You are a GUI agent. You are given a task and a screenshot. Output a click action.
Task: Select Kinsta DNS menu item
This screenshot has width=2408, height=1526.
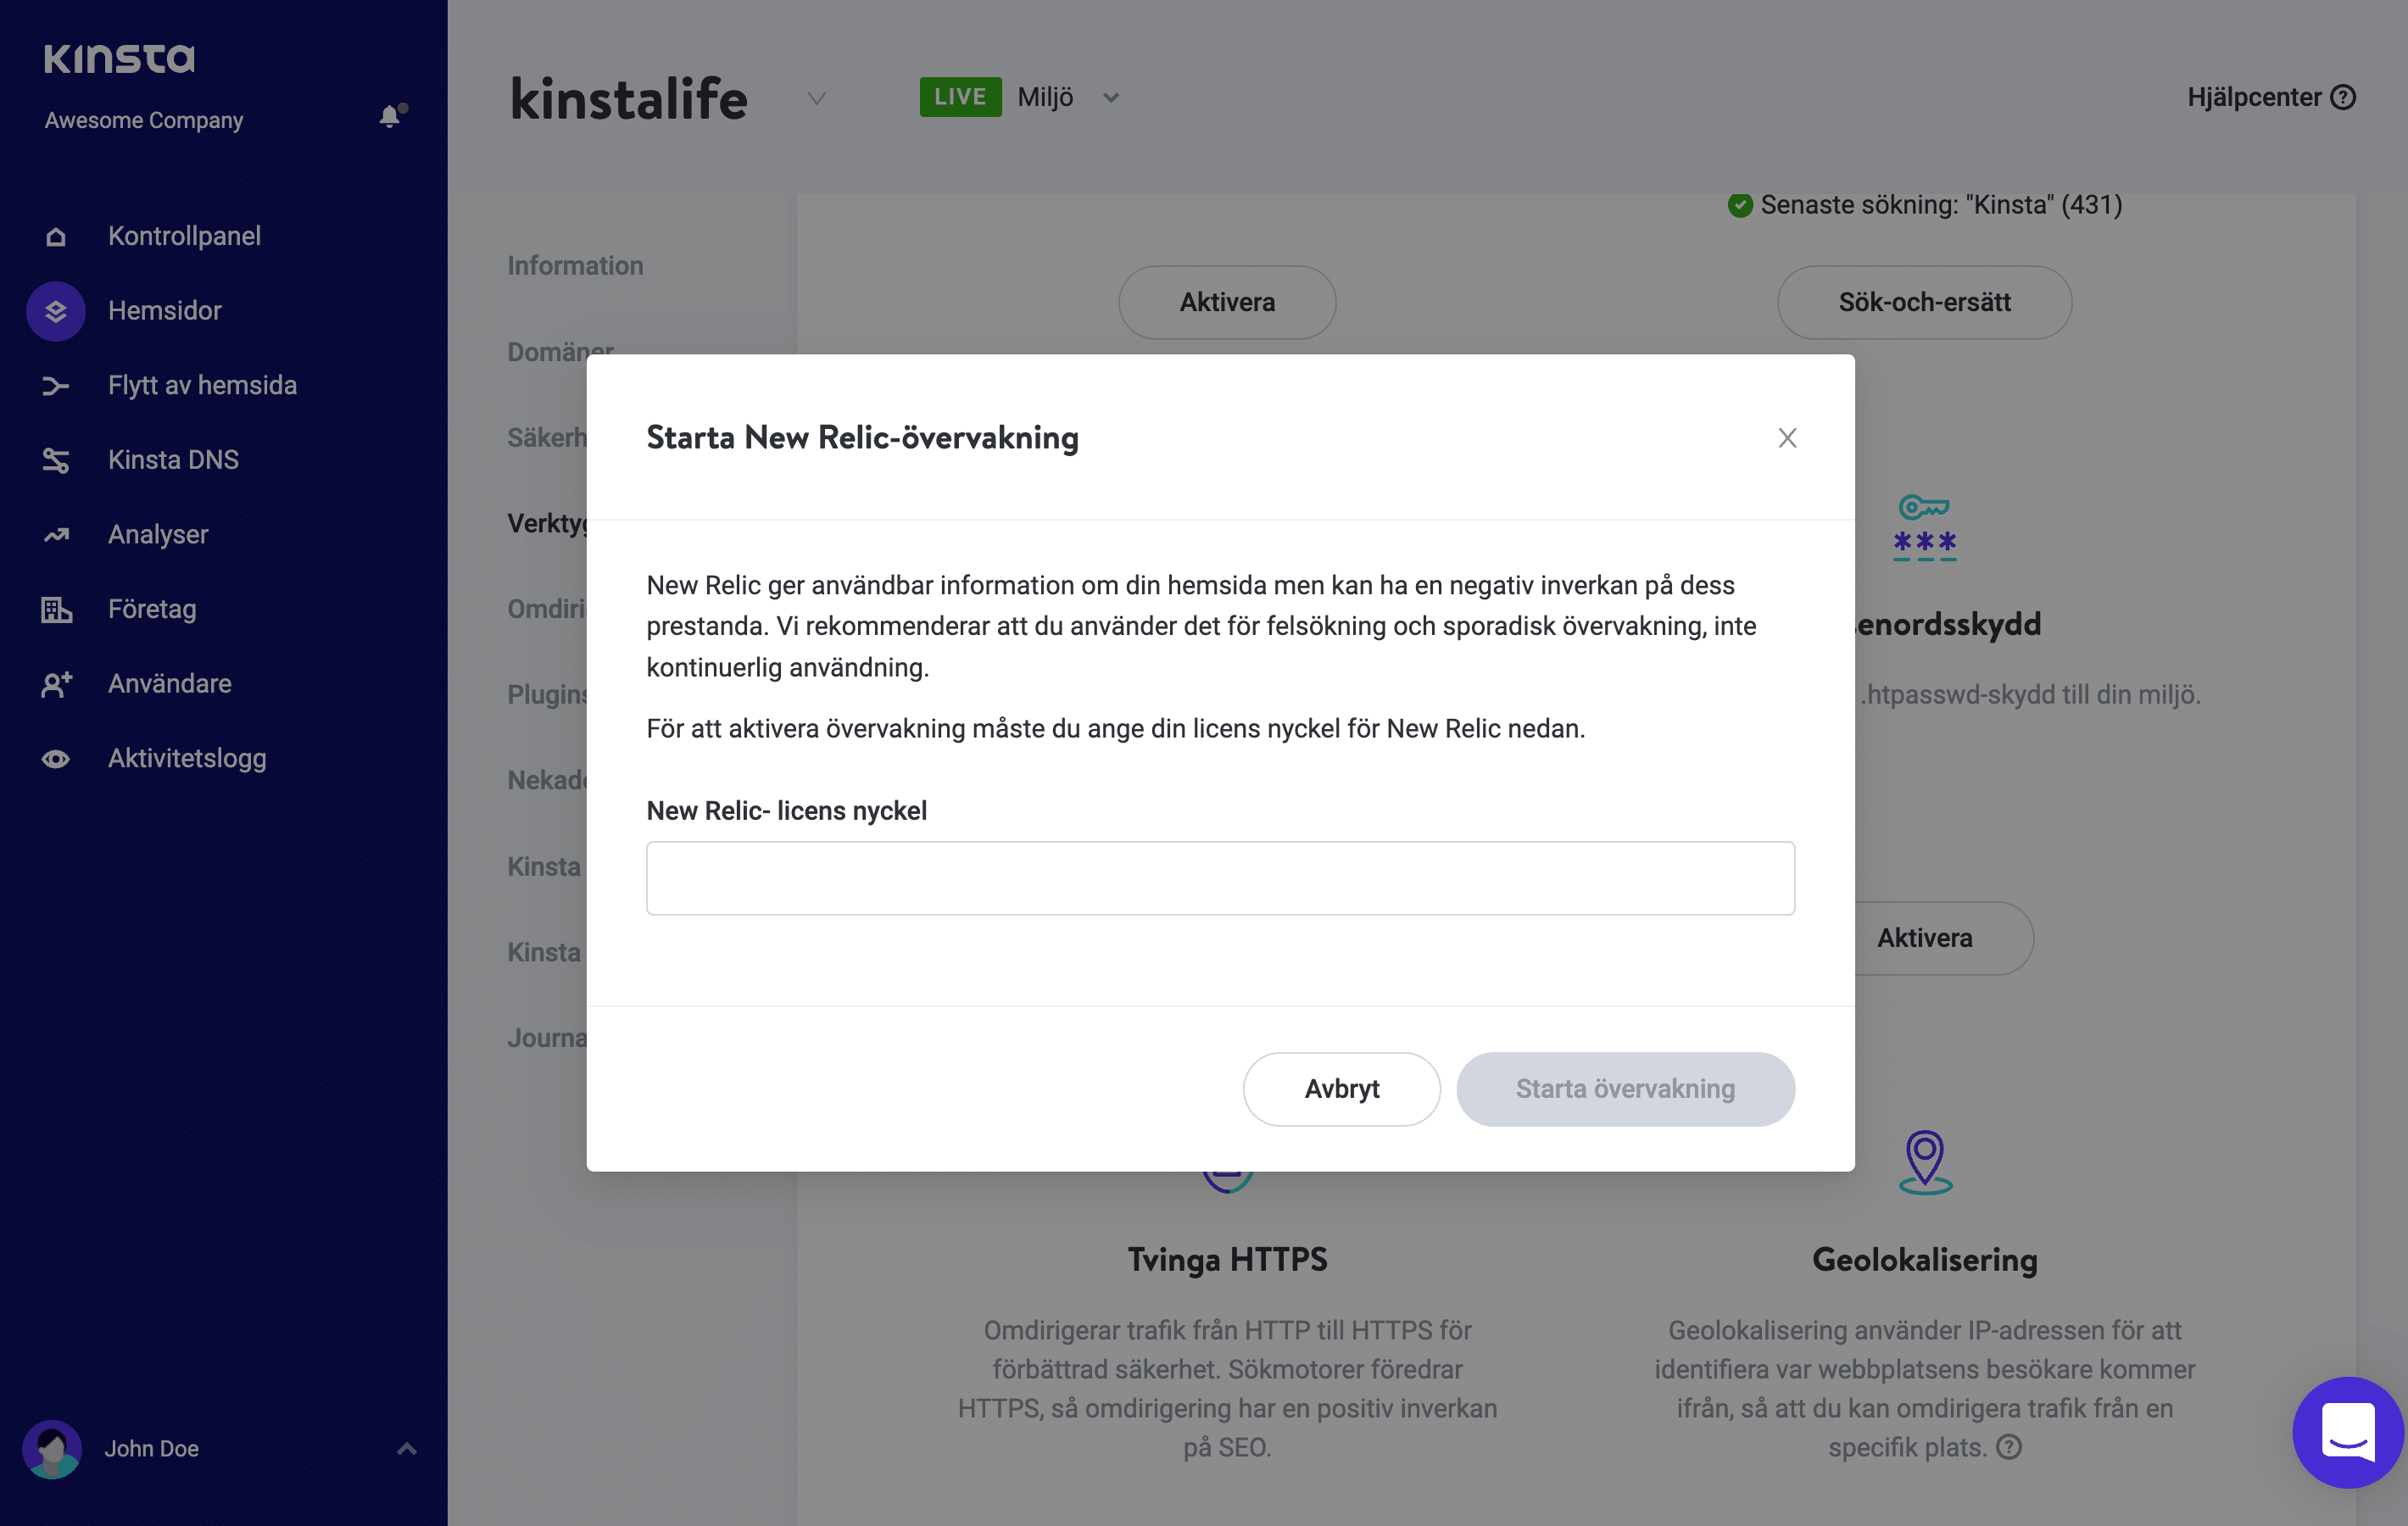(173, 460)
